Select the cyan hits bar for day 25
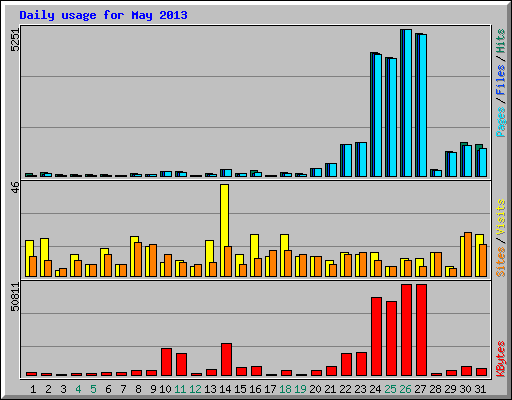The image size is (512, 400). click(x=393, y=118)
